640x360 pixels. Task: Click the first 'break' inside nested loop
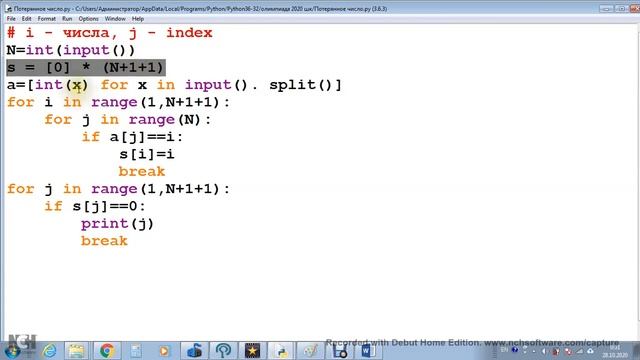pos(142,171)
